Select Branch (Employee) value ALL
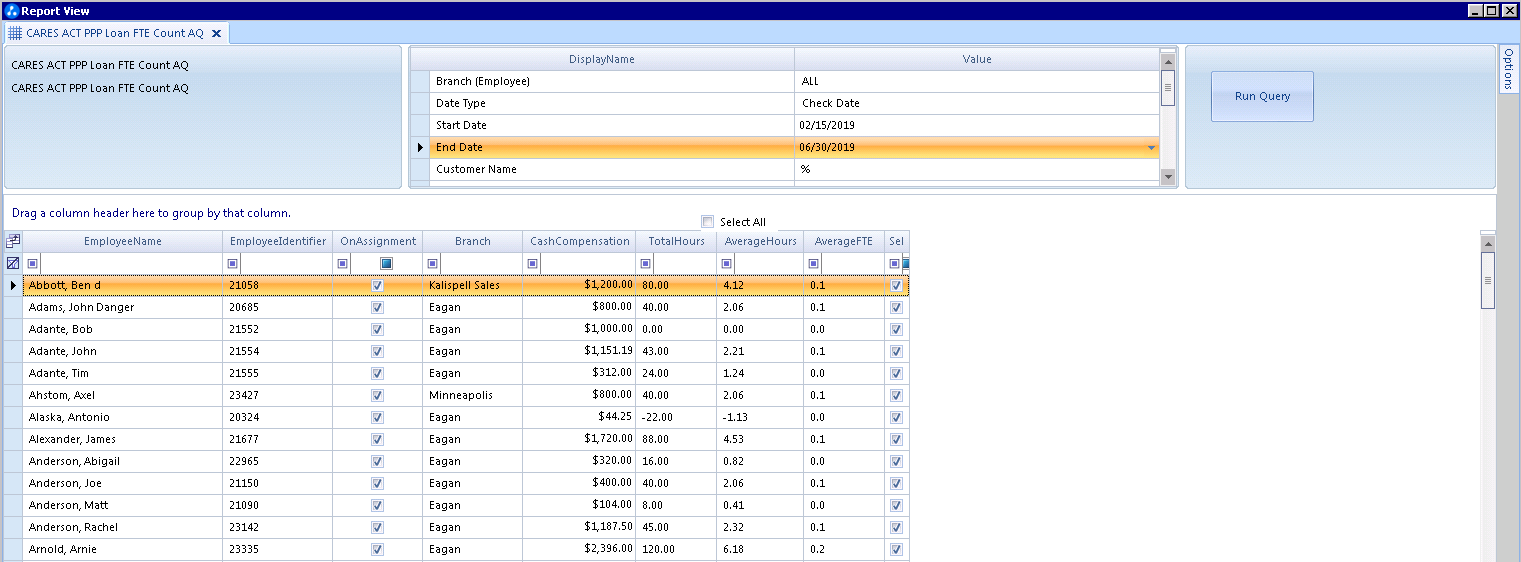 (x=977, y=82)
